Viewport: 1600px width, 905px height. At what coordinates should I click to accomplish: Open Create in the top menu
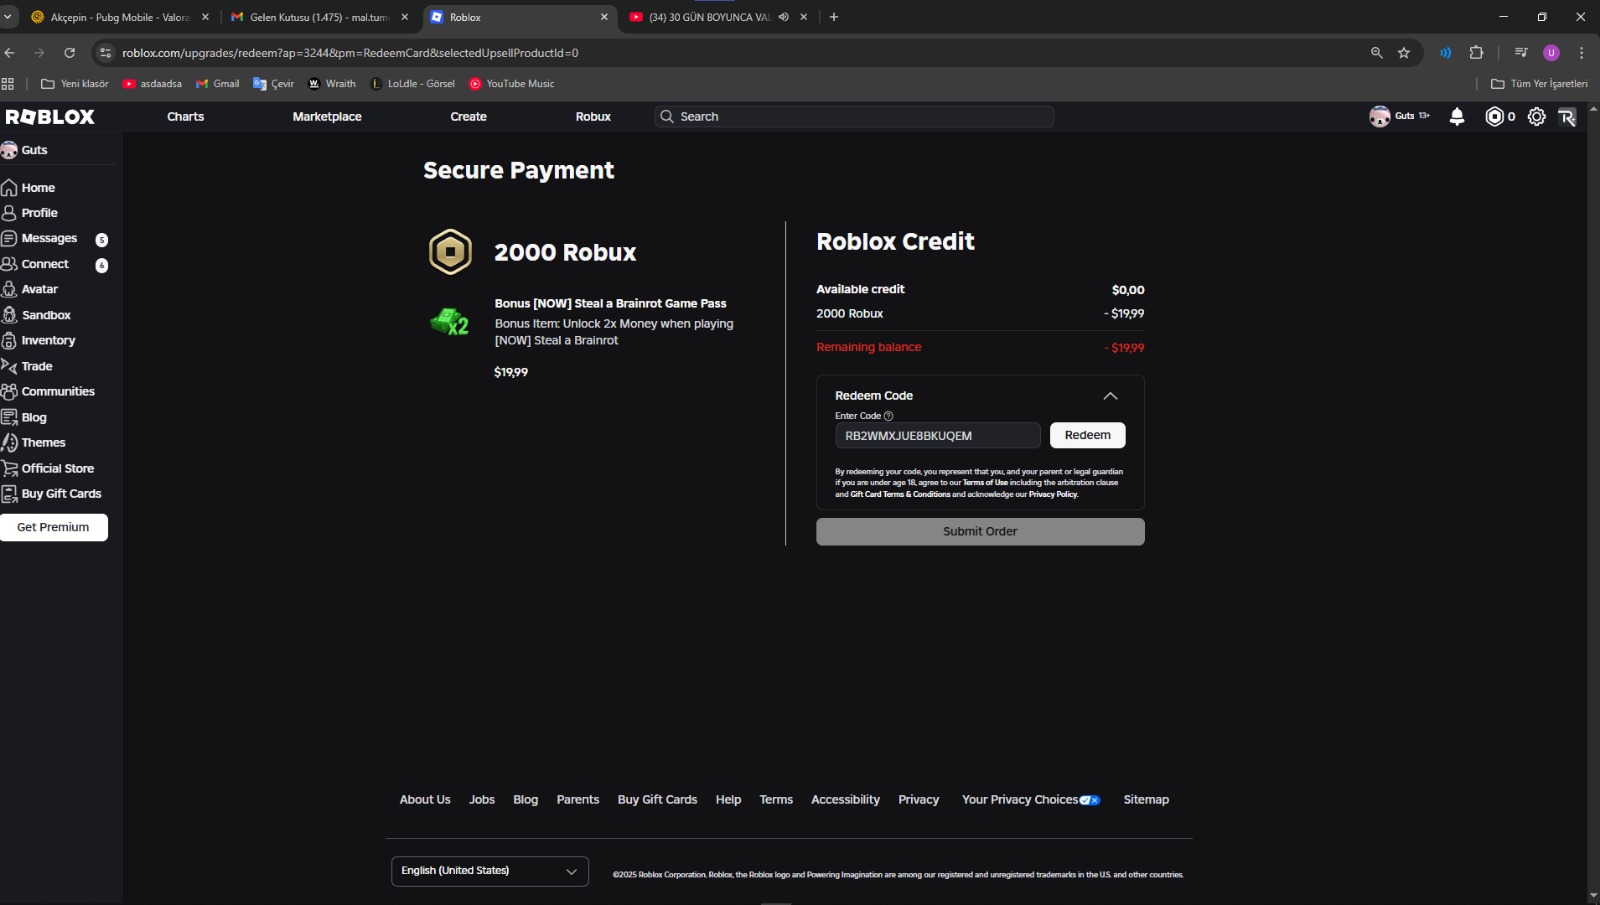(x=468, y=117)
